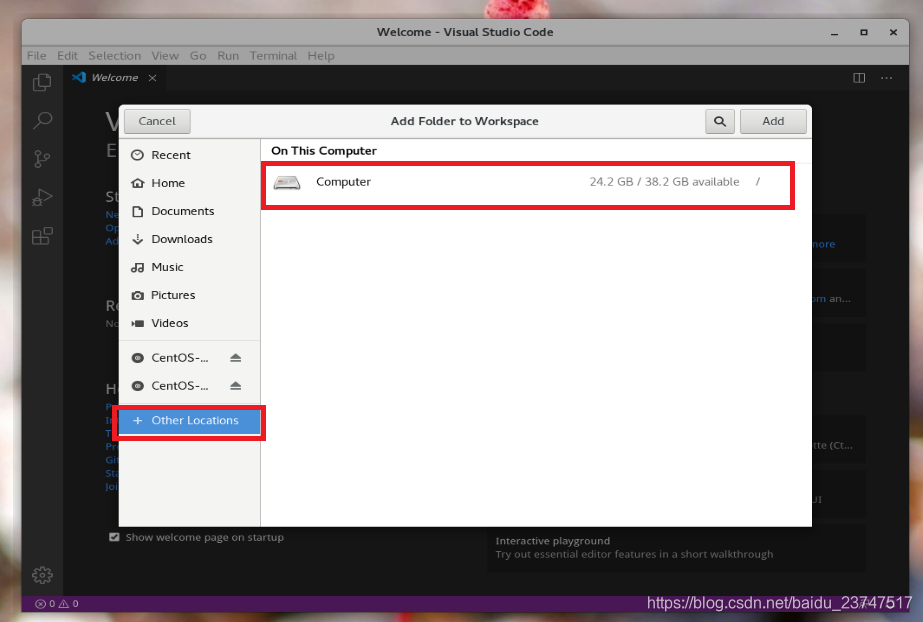The width and height of the screenshot is (923, 622).
Task: Open the Selection menu
Action: click(115, 56)
